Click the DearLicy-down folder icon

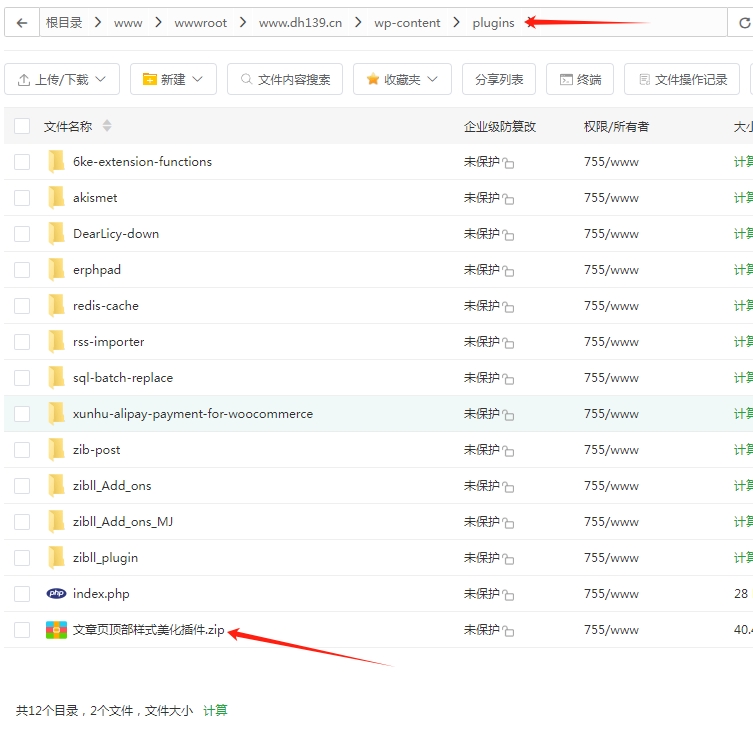[56, 233]
